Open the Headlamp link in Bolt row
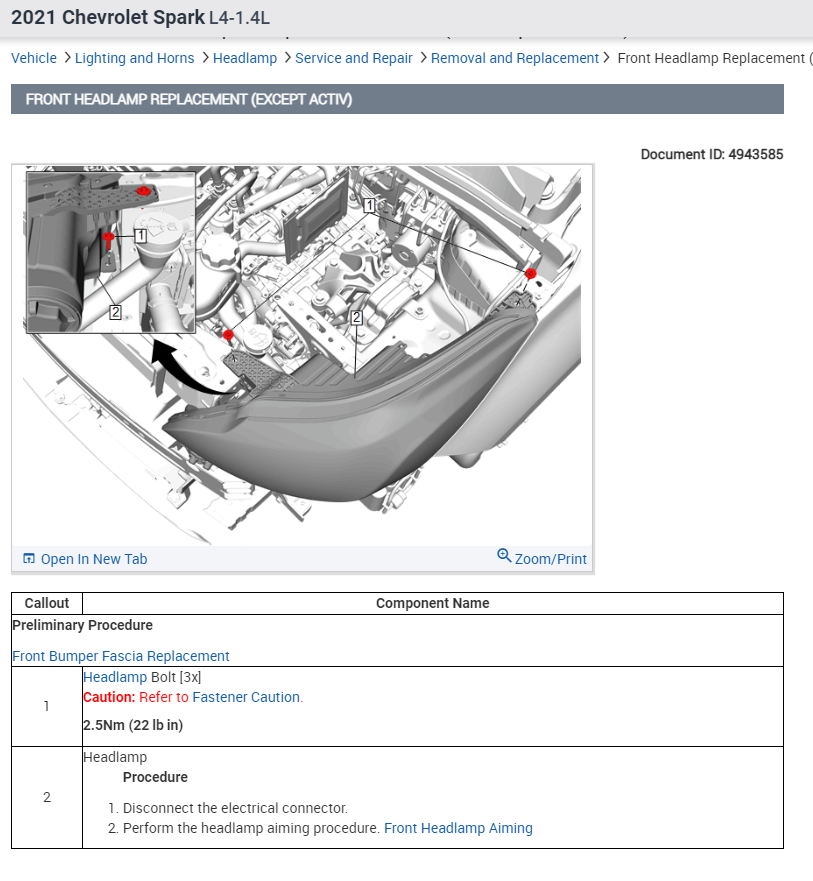Image resolution: width=813 pixels, height=881 pixels. [115, 677]
